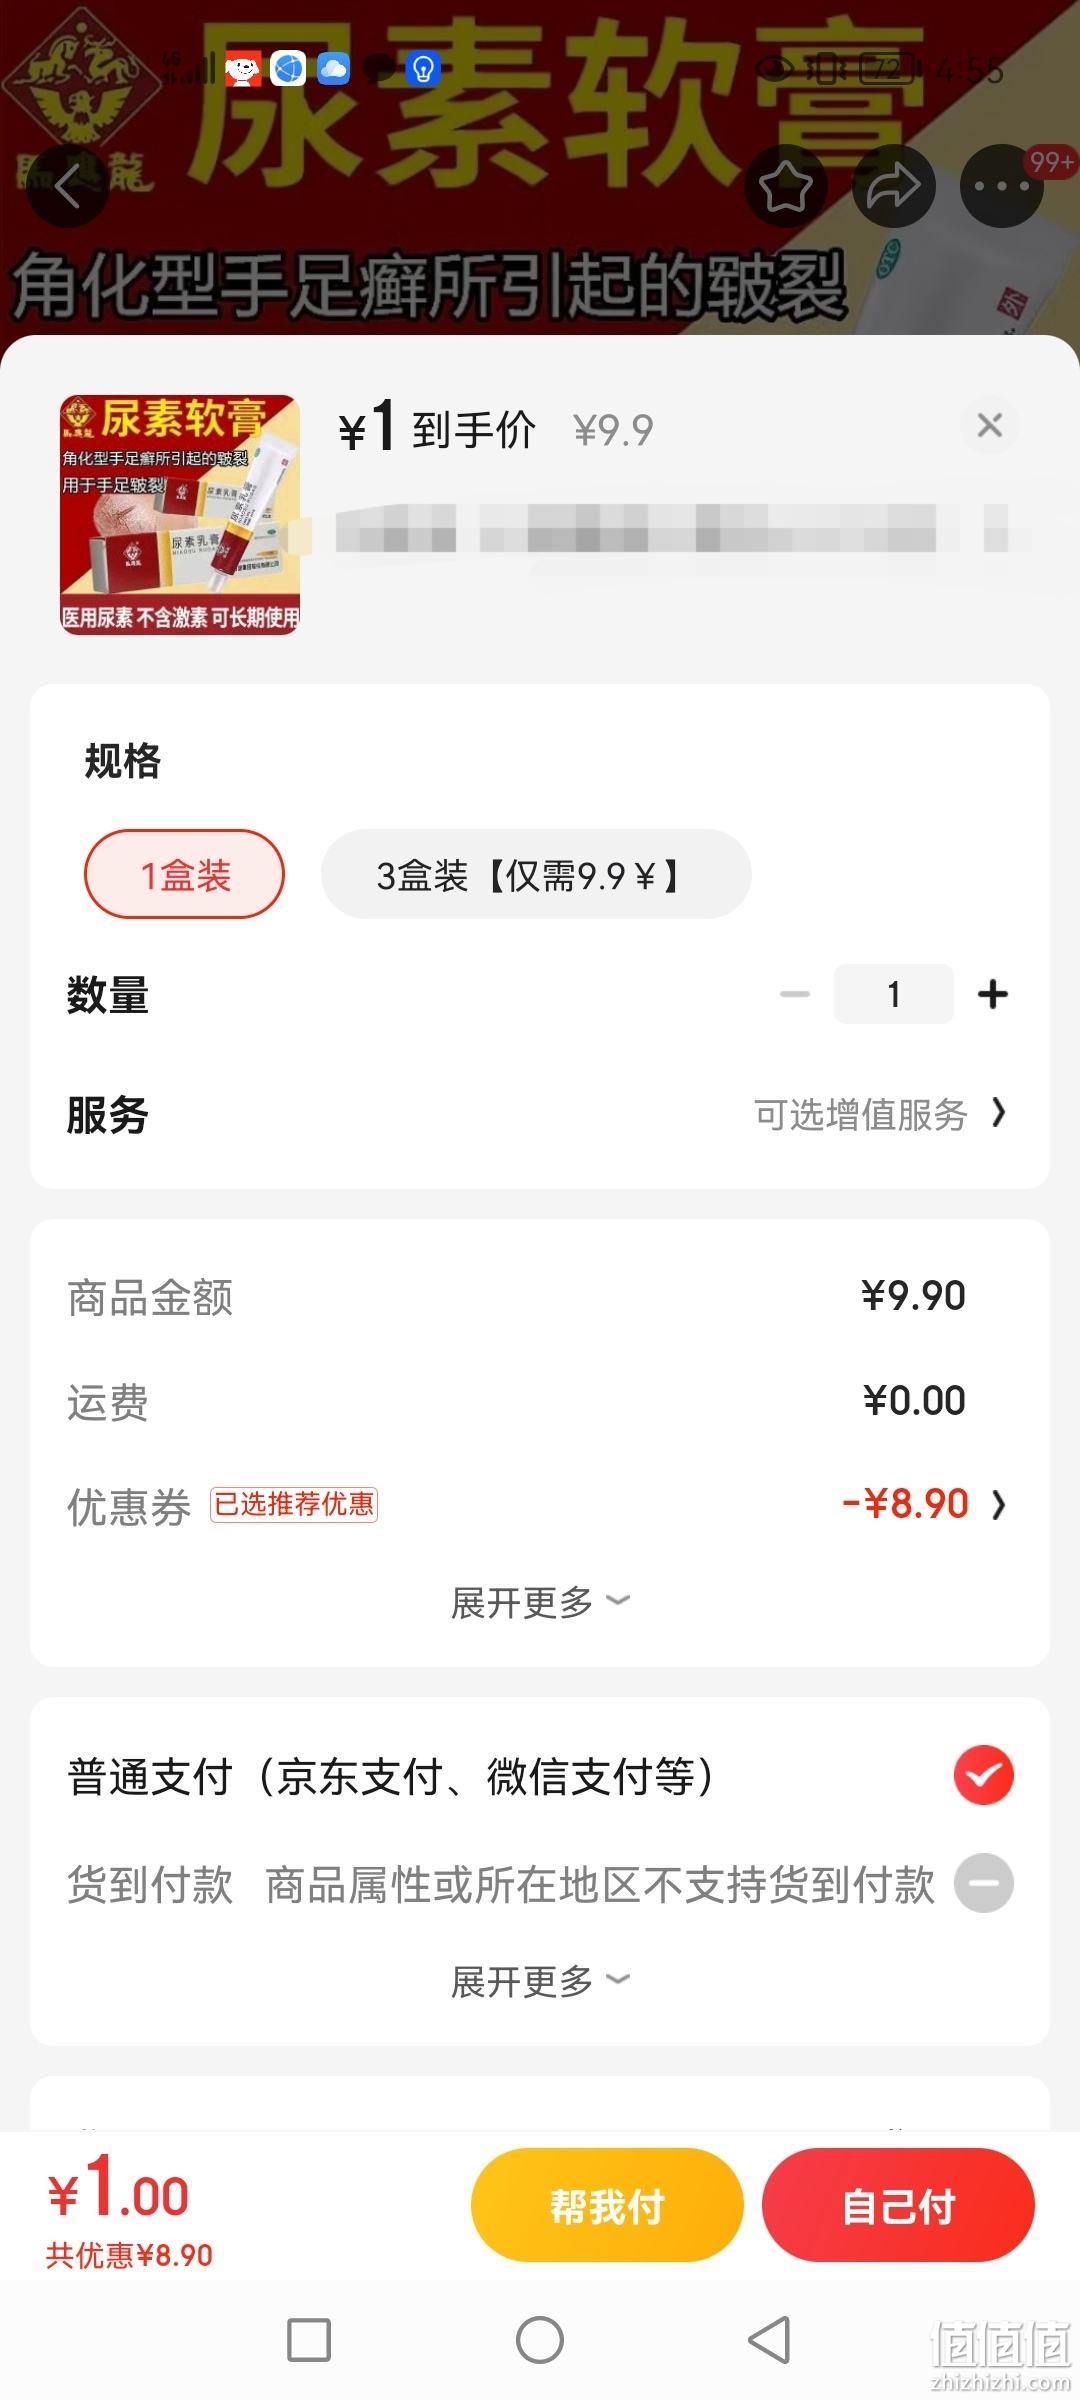Open the three-dot more menu

click(1001, 186)
